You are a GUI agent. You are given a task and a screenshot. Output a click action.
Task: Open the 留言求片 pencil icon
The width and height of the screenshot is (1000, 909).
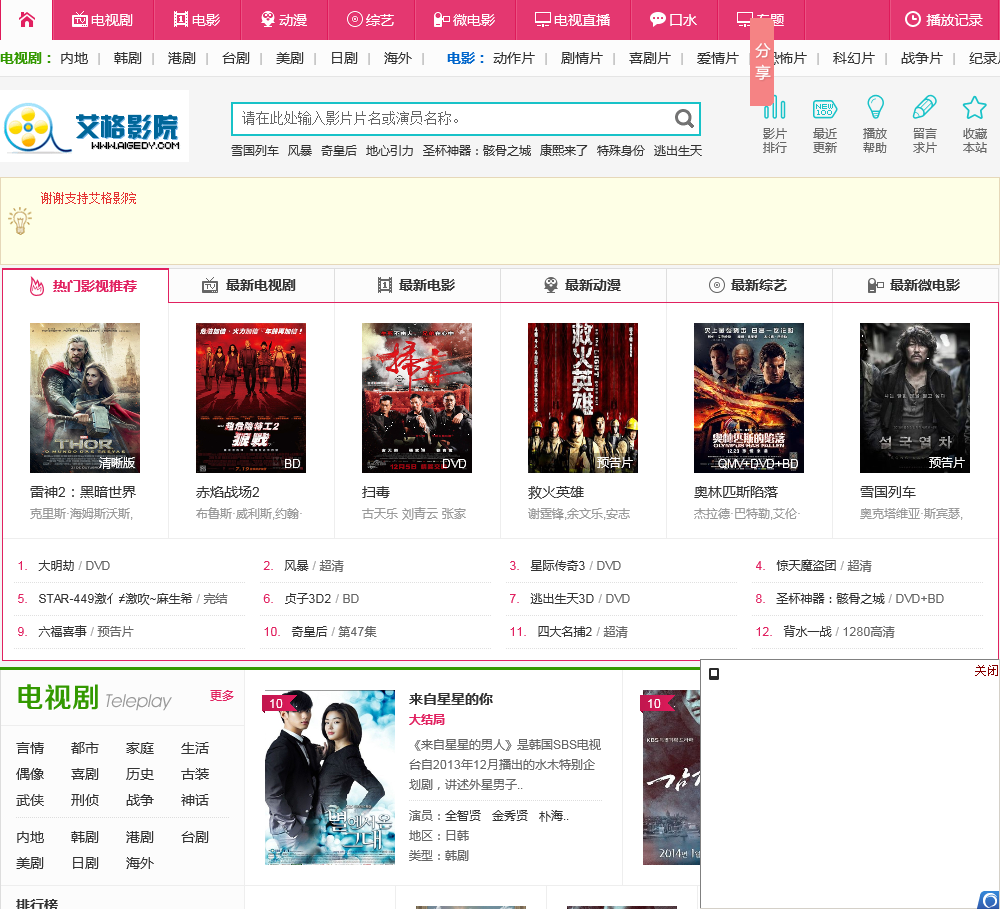(925, 124)
